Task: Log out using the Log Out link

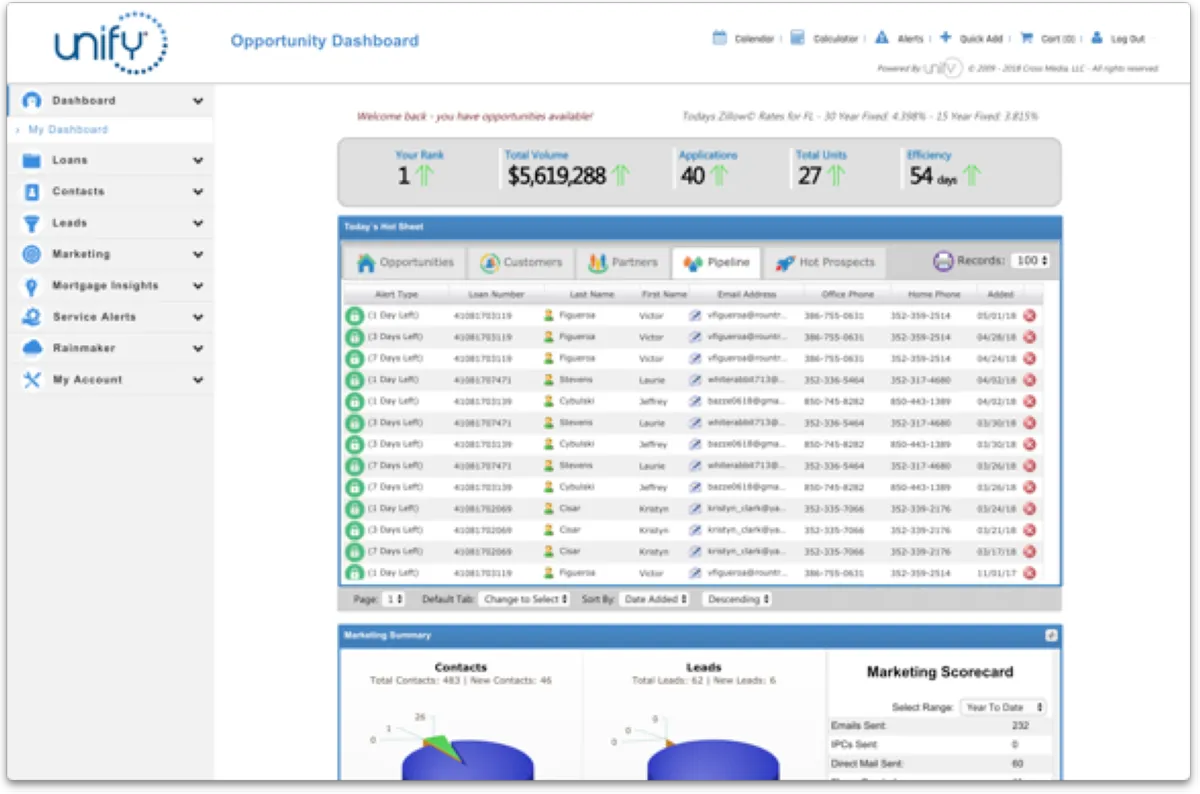Action: point(1127,39)
